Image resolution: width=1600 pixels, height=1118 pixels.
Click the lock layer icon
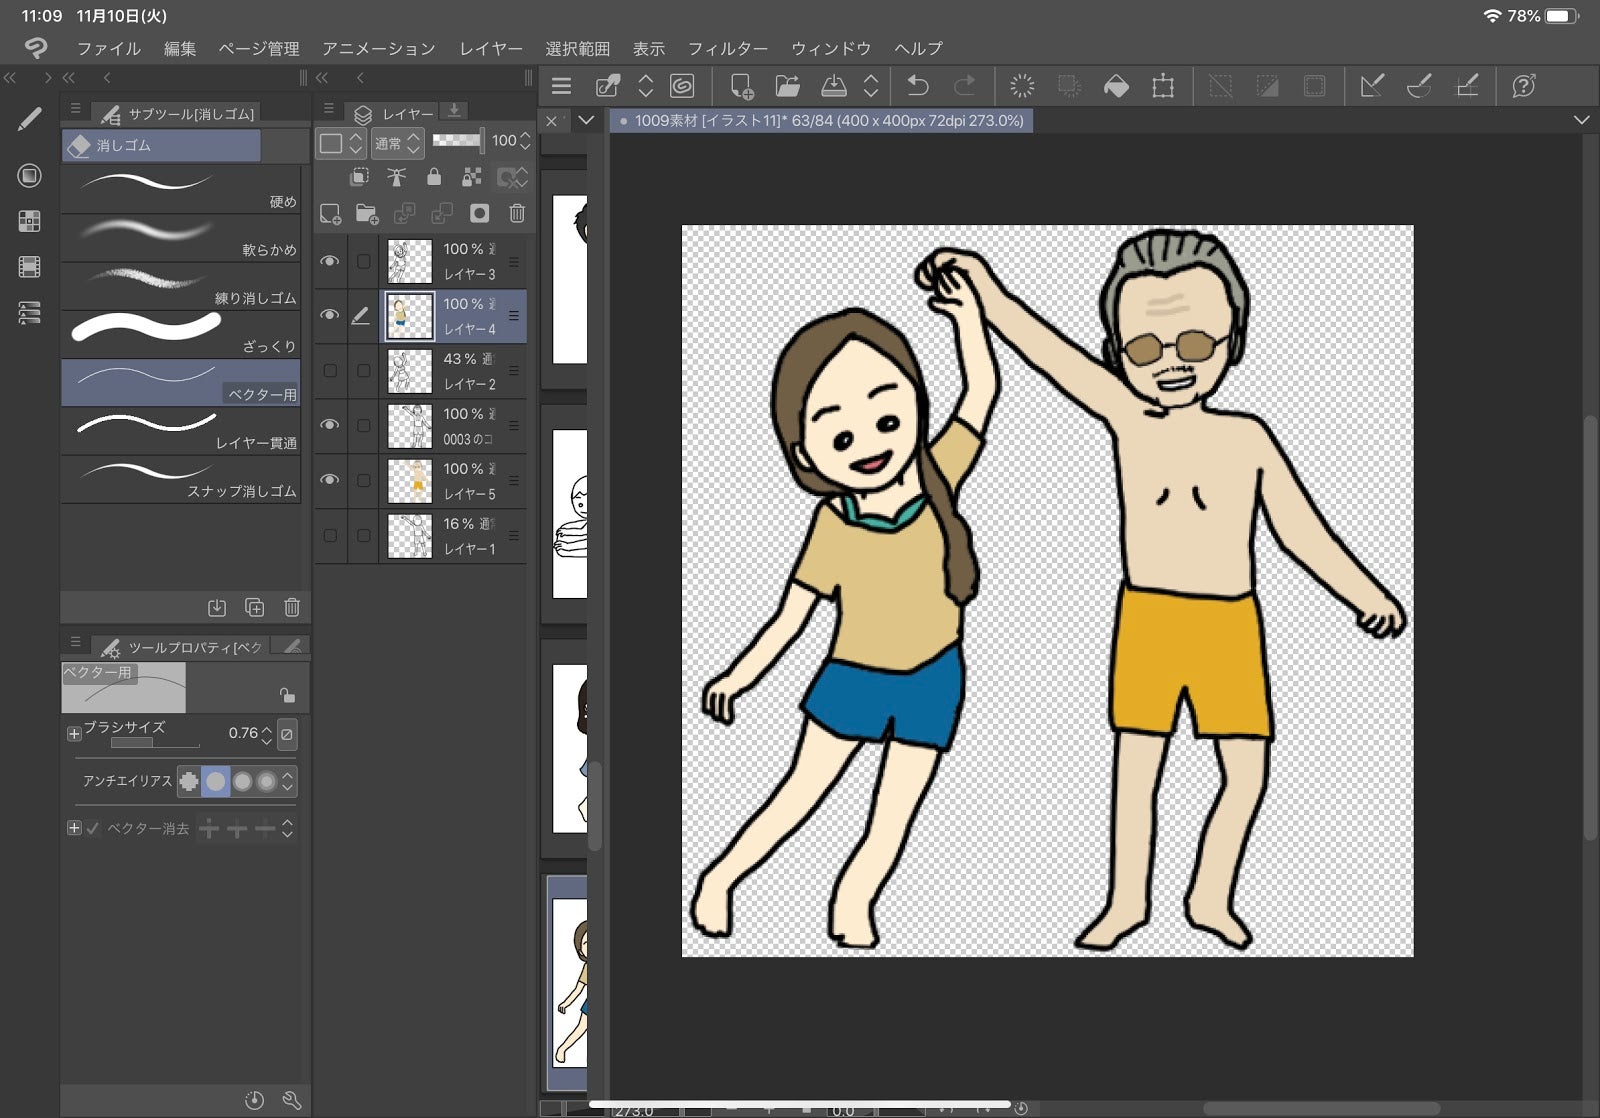click(433, 177)
